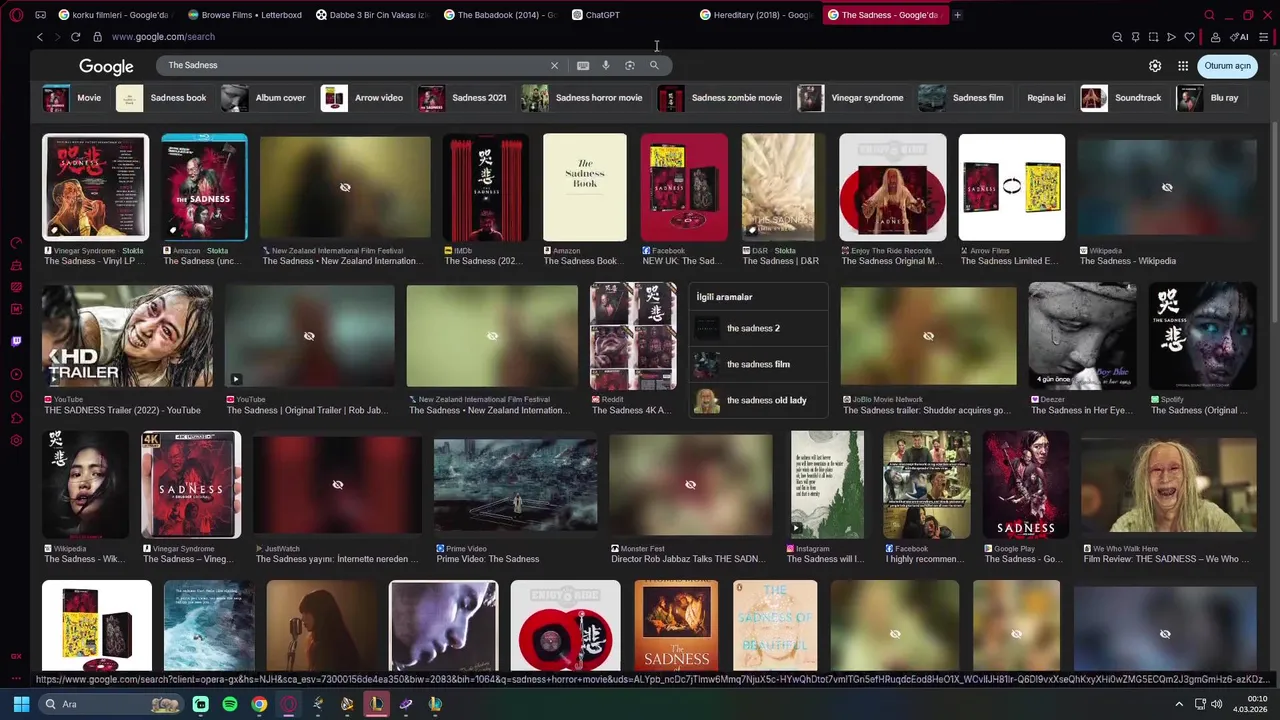Open the on-screen keyboard input tool
This screenshot has height=720, width=1280.
[x=583, y=65]
